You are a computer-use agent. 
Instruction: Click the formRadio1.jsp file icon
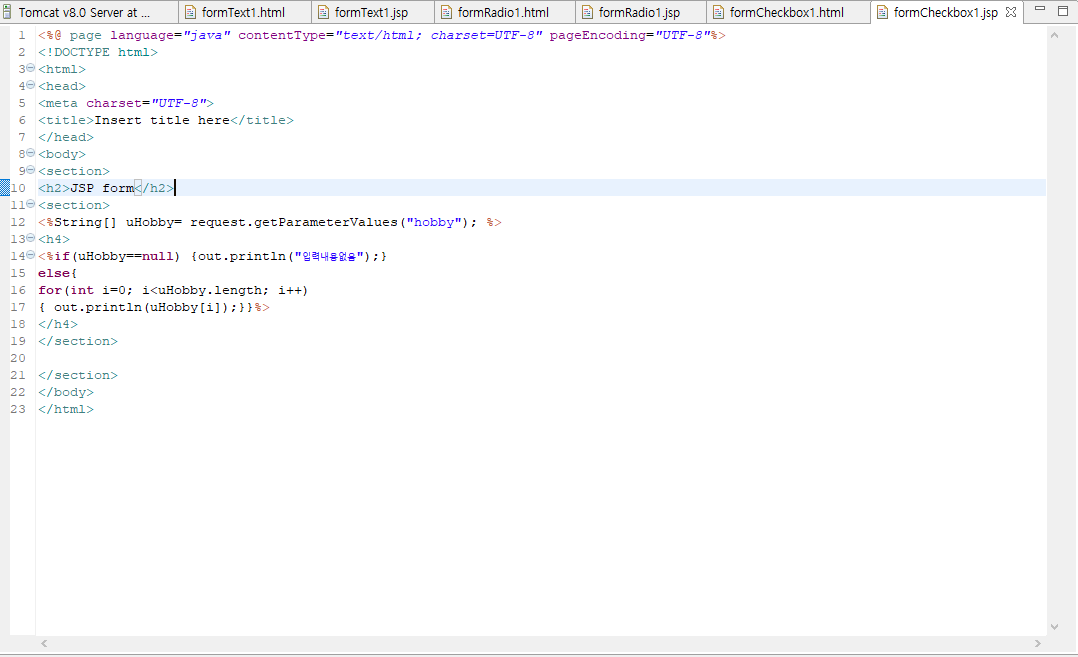click(x=587, y=12)
